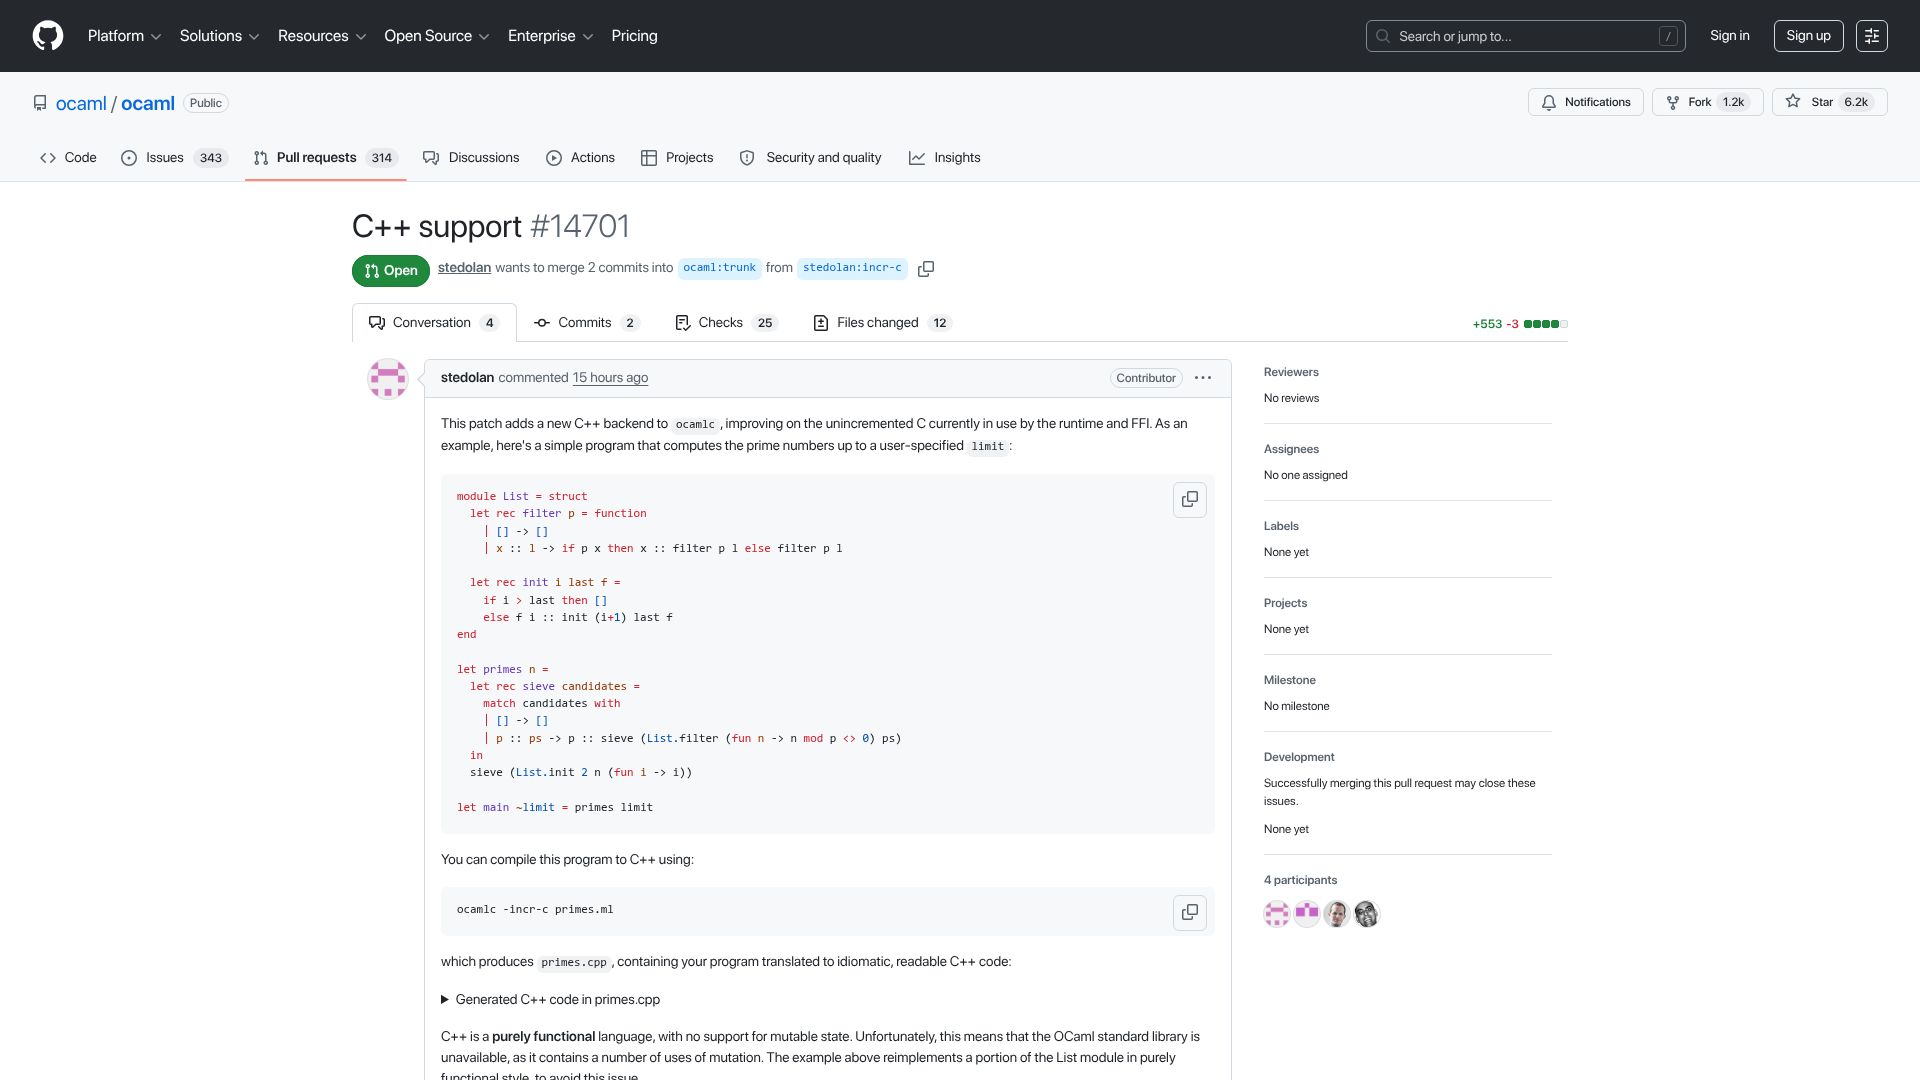The image size is (1920, 1080).
Task: Click the Notifications button
Action: click(x=1585, y=102)
